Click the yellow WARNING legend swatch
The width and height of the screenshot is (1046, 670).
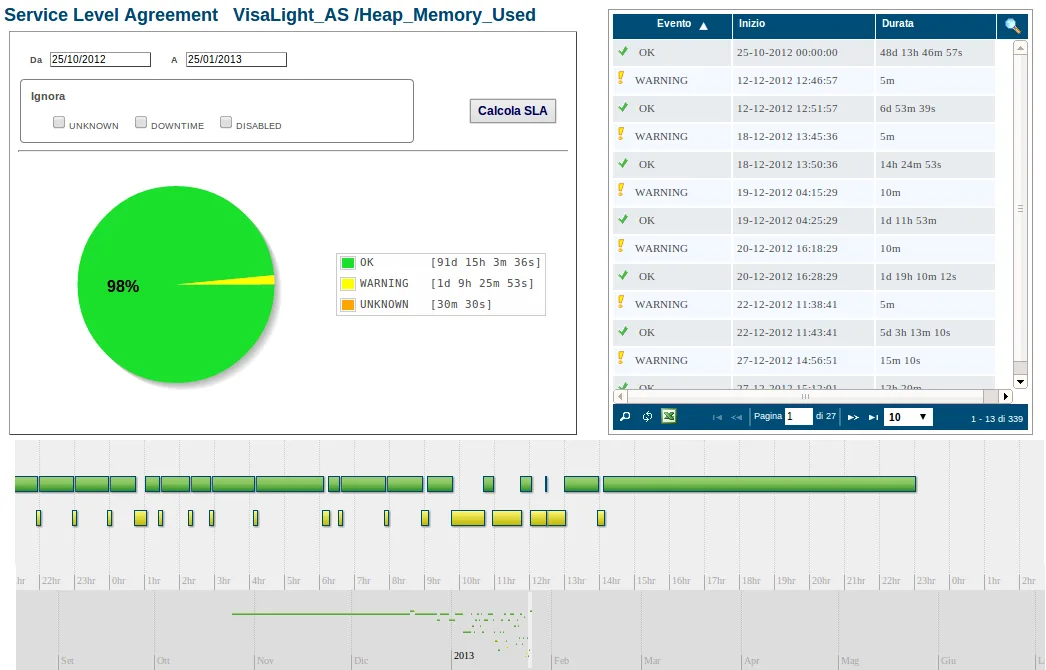(x=348, y=284)
